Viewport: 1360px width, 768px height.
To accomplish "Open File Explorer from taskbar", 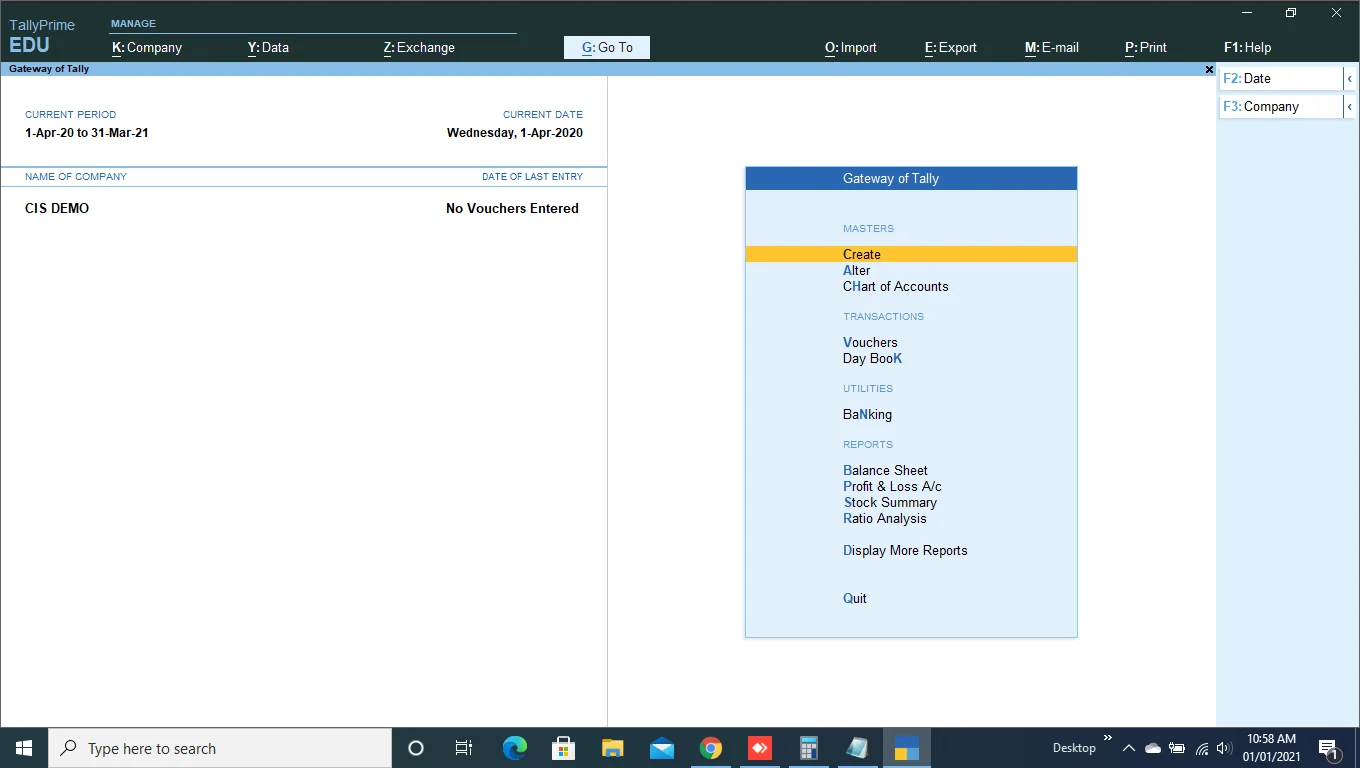I will tap(612, 748).
